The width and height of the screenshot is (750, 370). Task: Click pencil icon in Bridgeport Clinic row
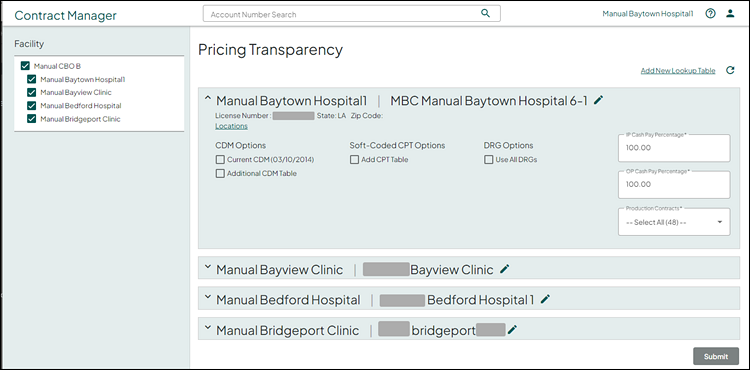pos(512,330)
